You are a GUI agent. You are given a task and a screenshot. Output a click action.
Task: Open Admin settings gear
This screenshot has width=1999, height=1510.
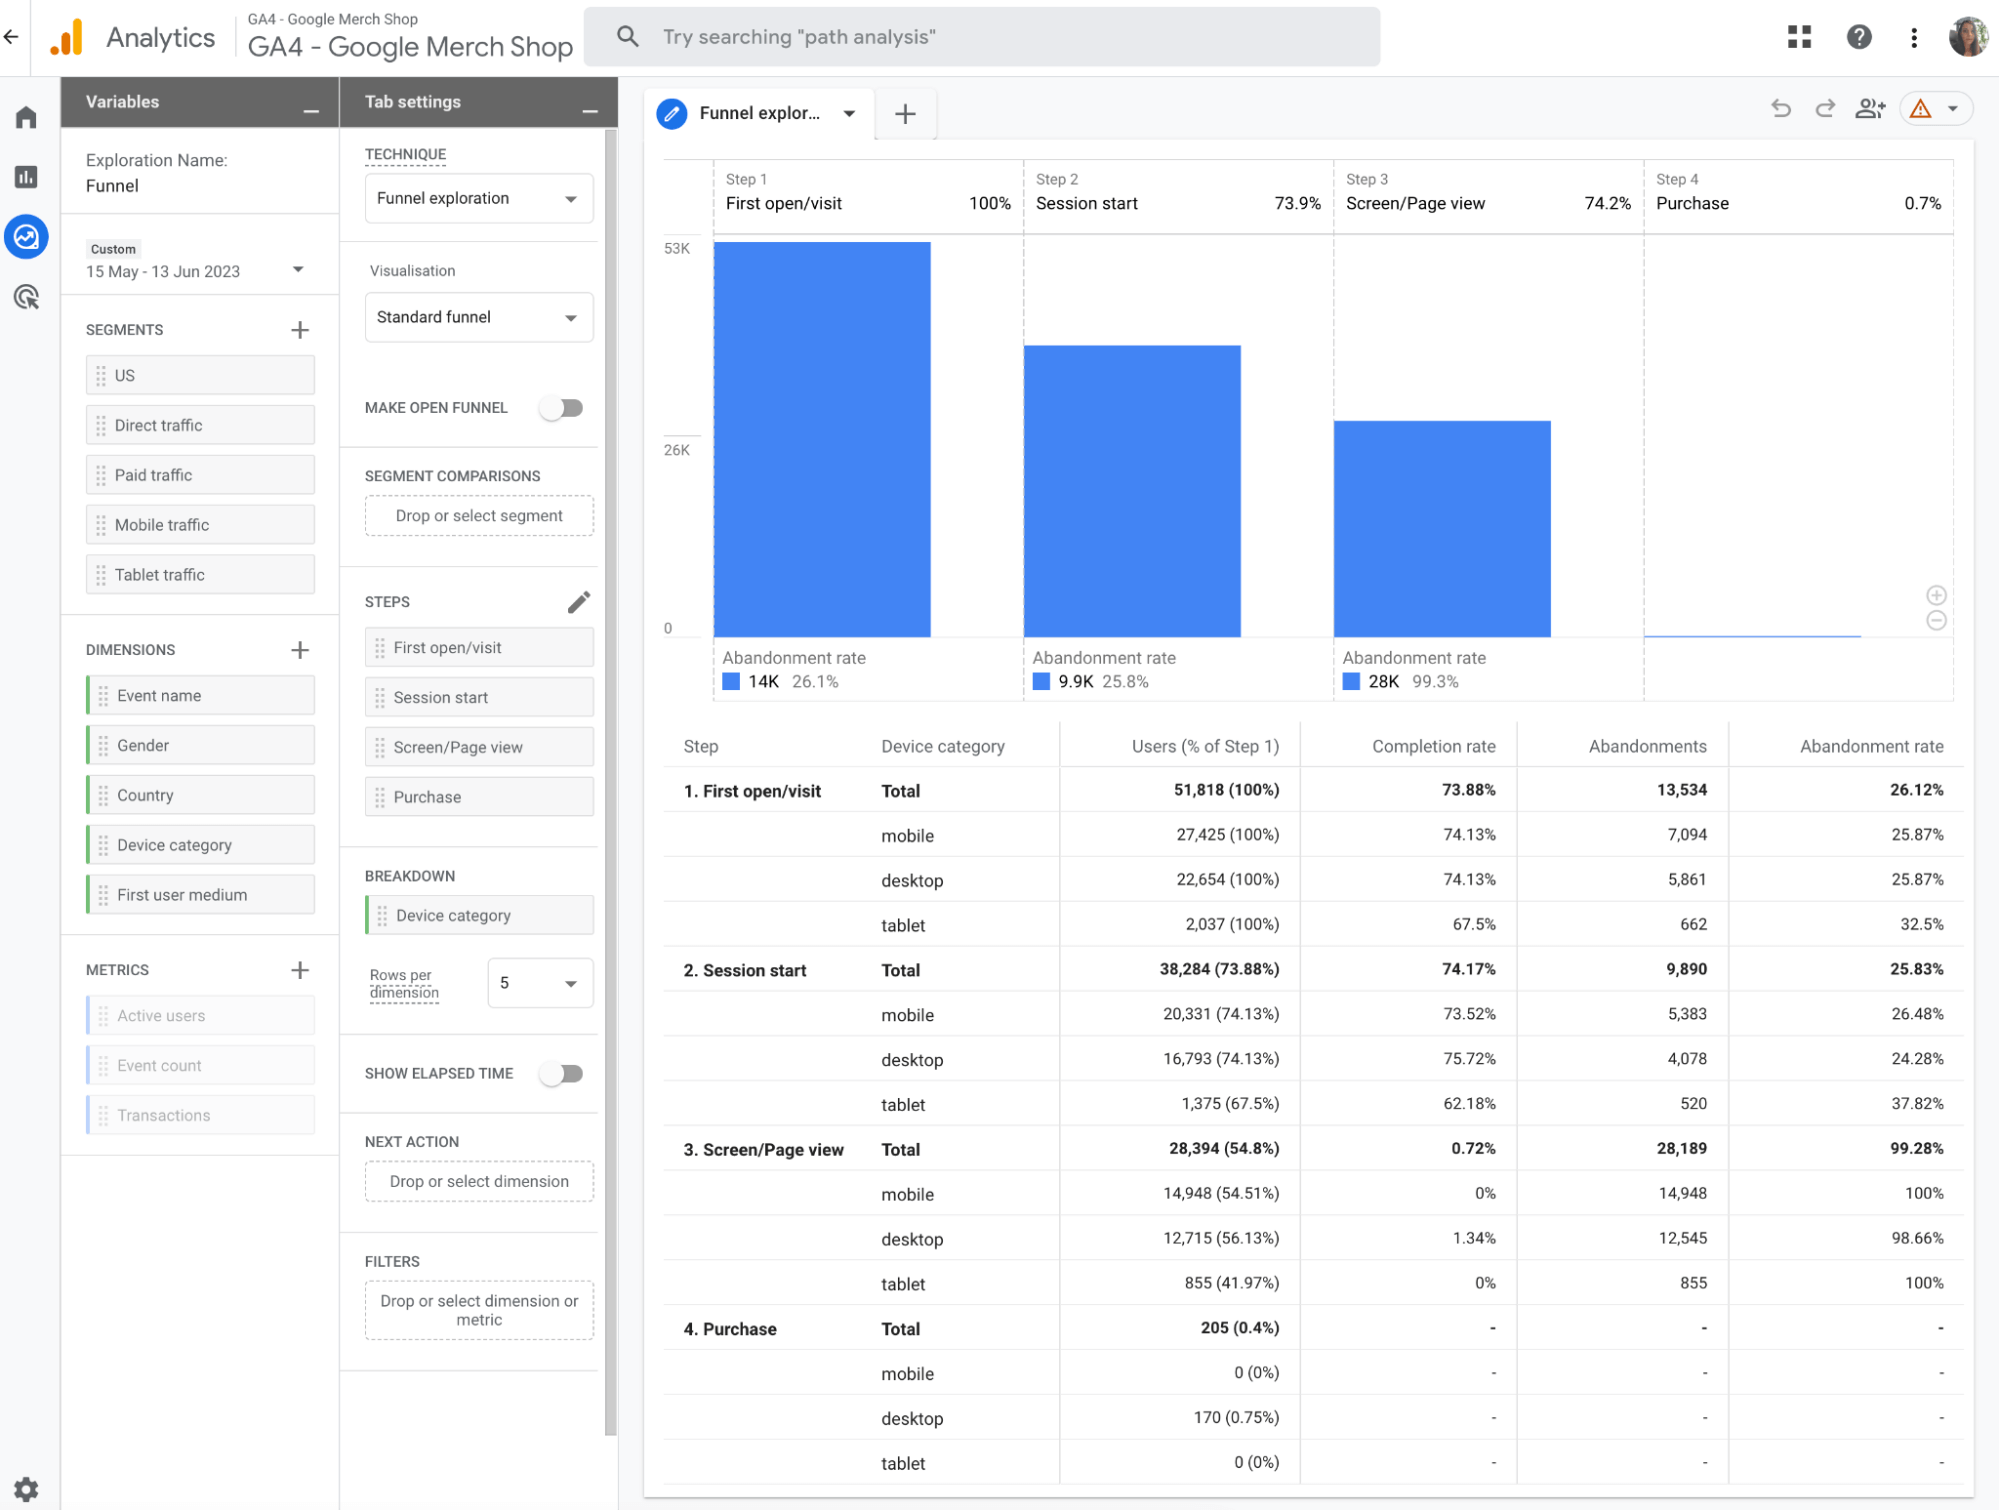tap(27, 1489)
